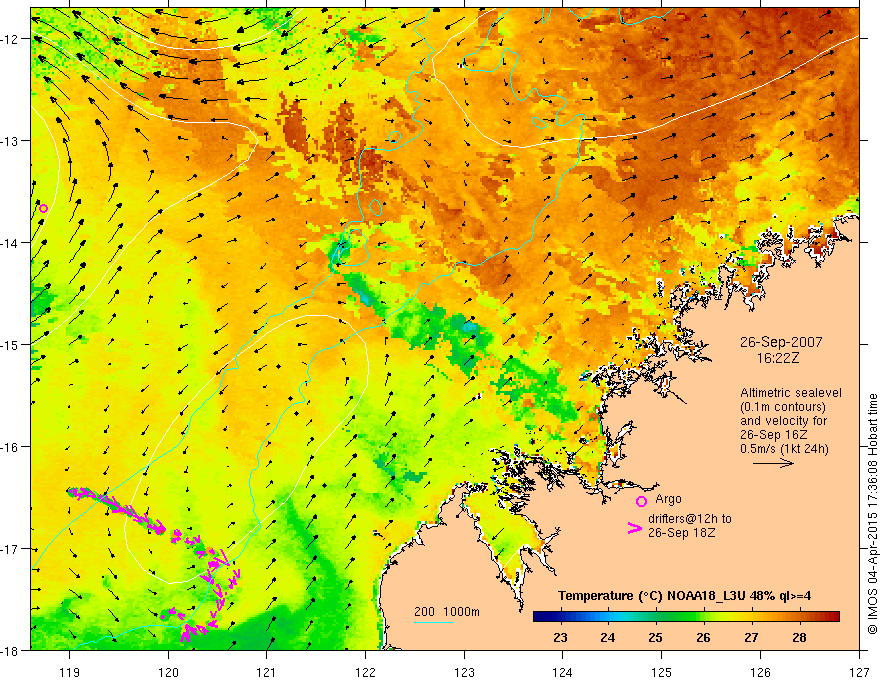Click the -17 latitude axis label

pos(11,549)
